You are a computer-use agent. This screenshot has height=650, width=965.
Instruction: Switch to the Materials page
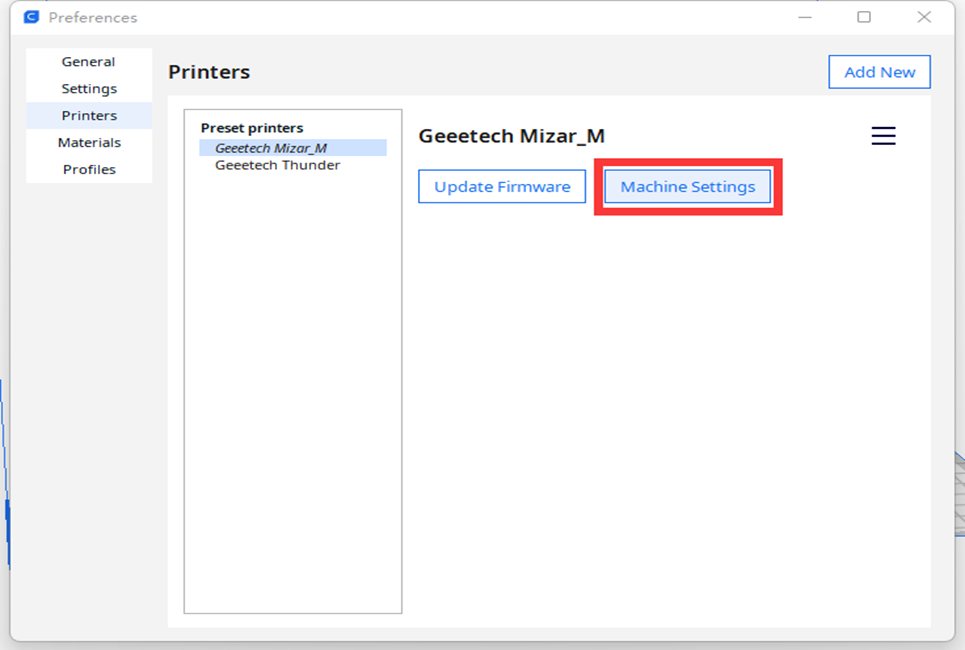point(89,143)
